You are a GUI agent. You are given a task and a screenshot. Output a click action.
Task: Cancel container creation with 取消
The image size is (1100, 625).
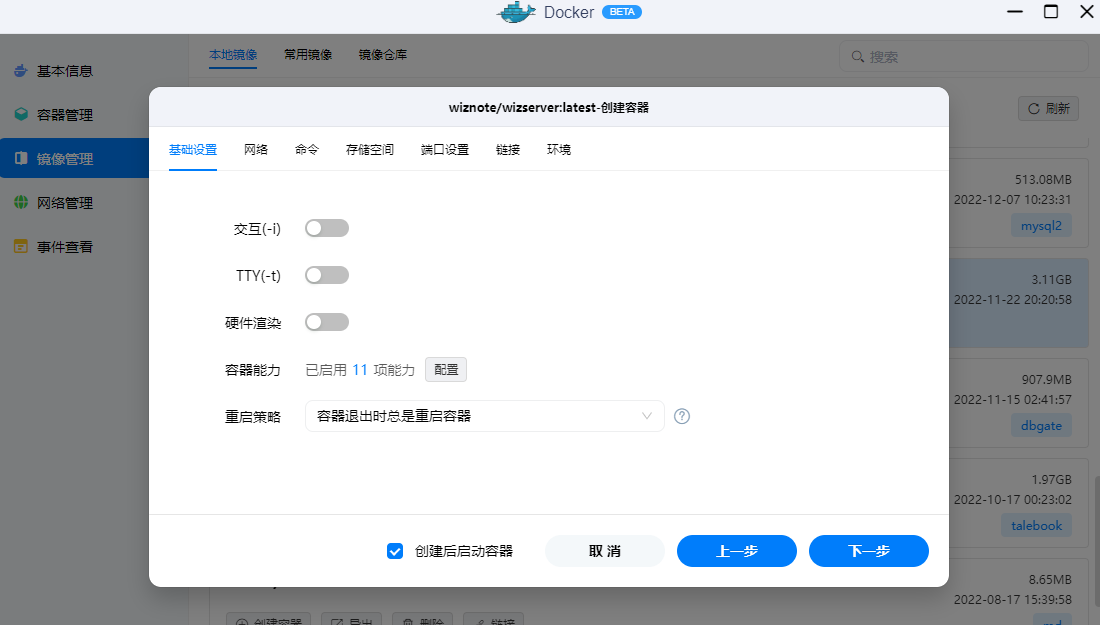(x=604, y=550)
